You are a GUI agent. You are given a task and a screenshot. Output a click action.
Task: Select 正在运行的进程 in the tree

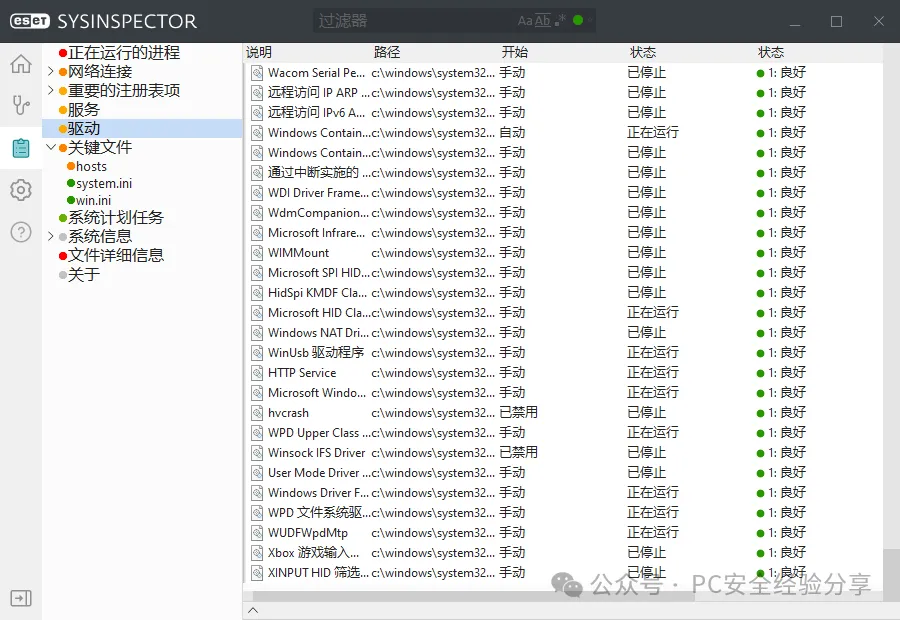123,53
